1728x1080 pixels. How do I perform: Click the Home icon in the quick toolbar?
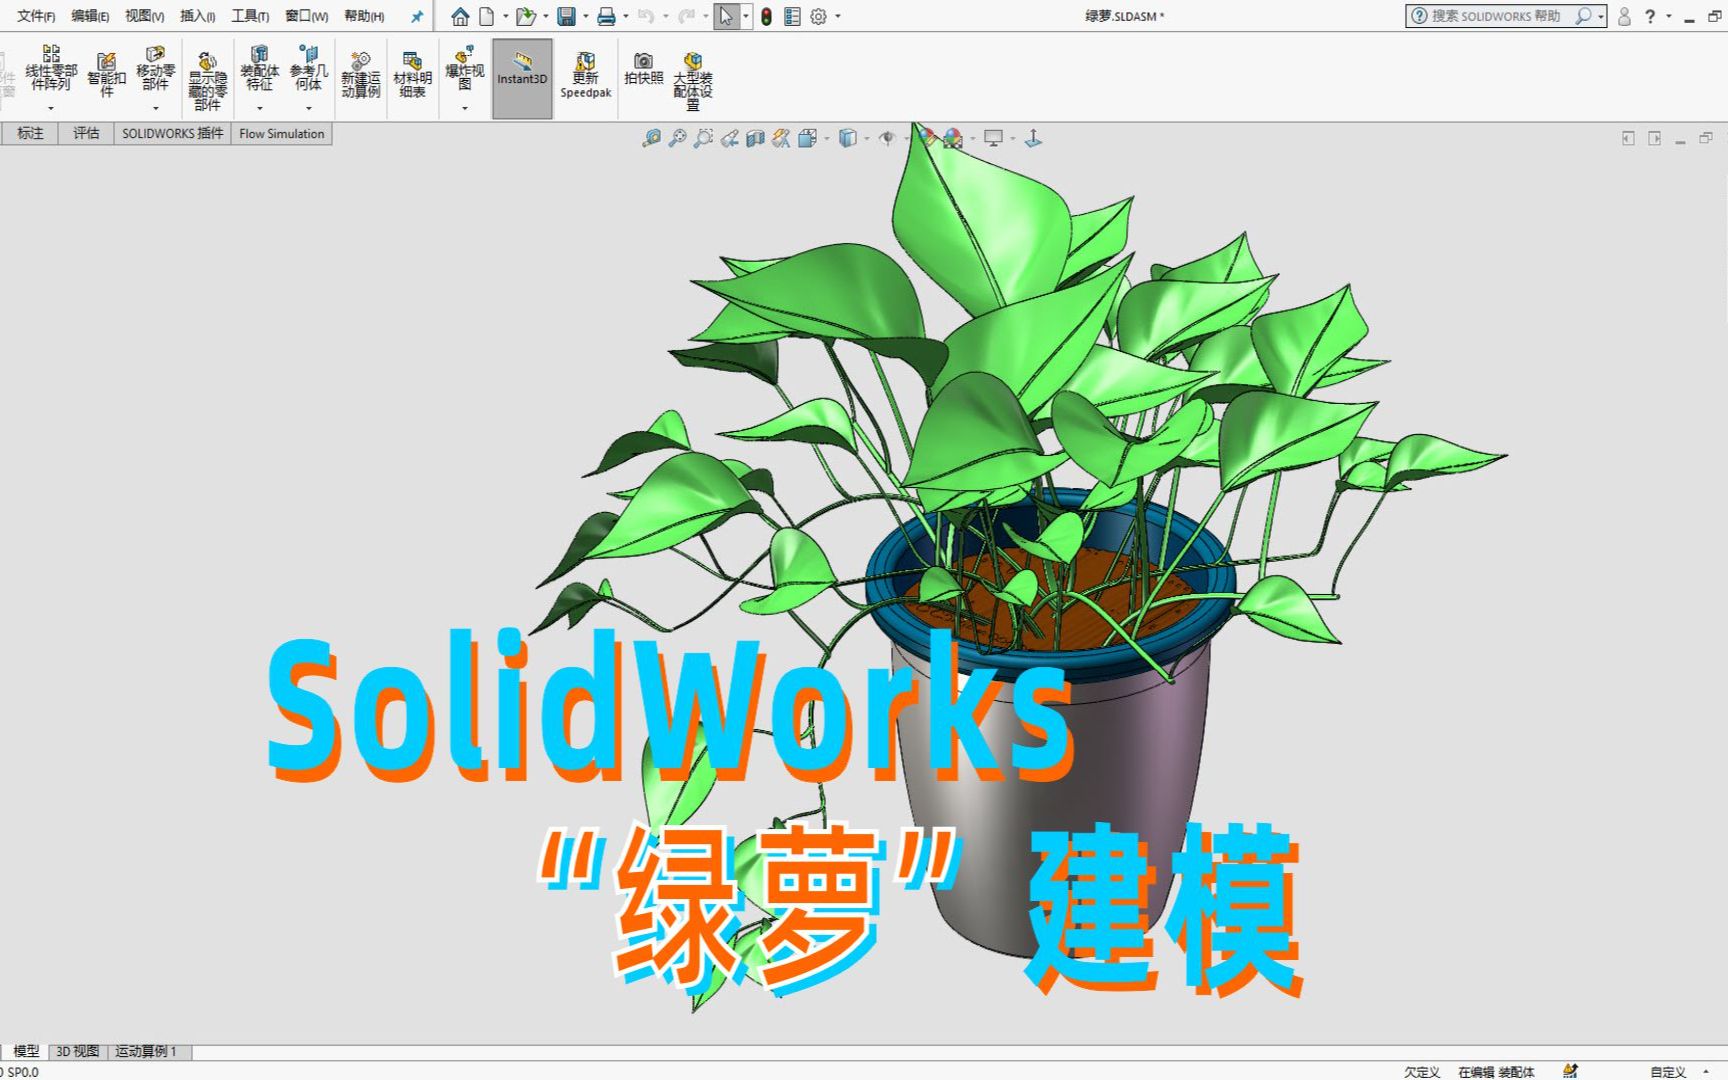(460, 16)
